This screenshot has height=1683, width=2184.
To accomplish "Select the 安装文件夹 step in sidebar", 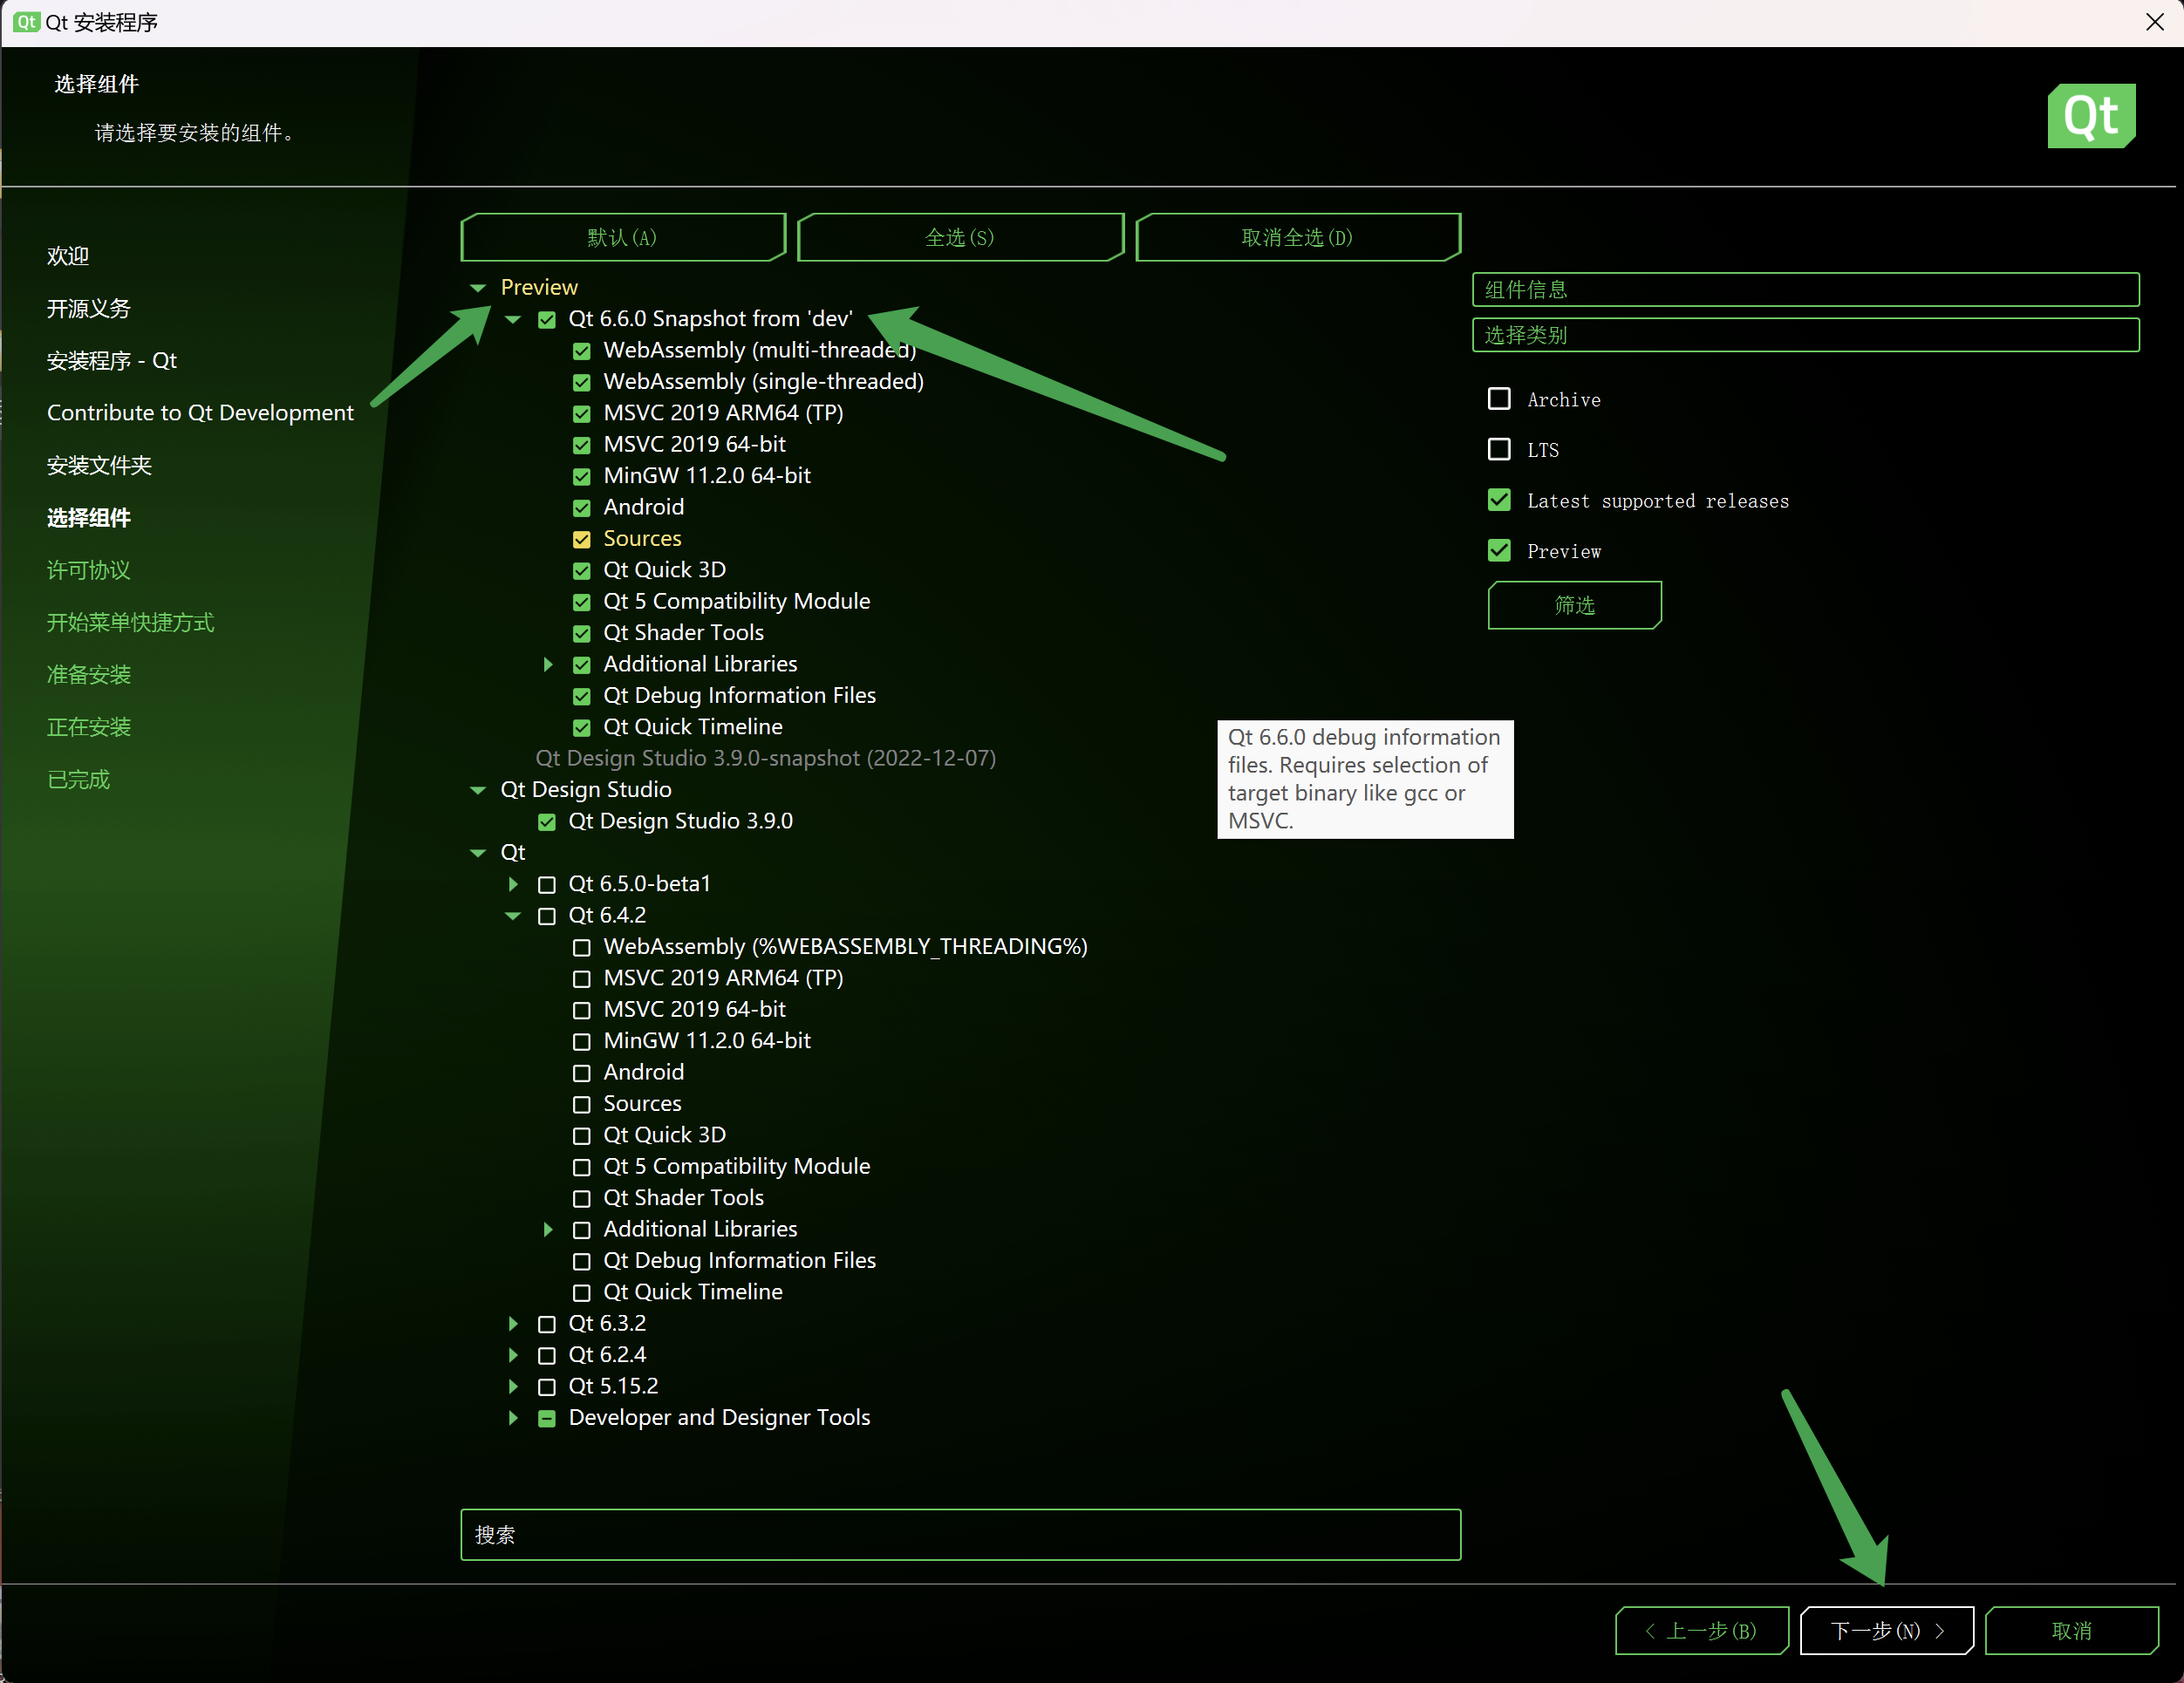I will (99, 466).
